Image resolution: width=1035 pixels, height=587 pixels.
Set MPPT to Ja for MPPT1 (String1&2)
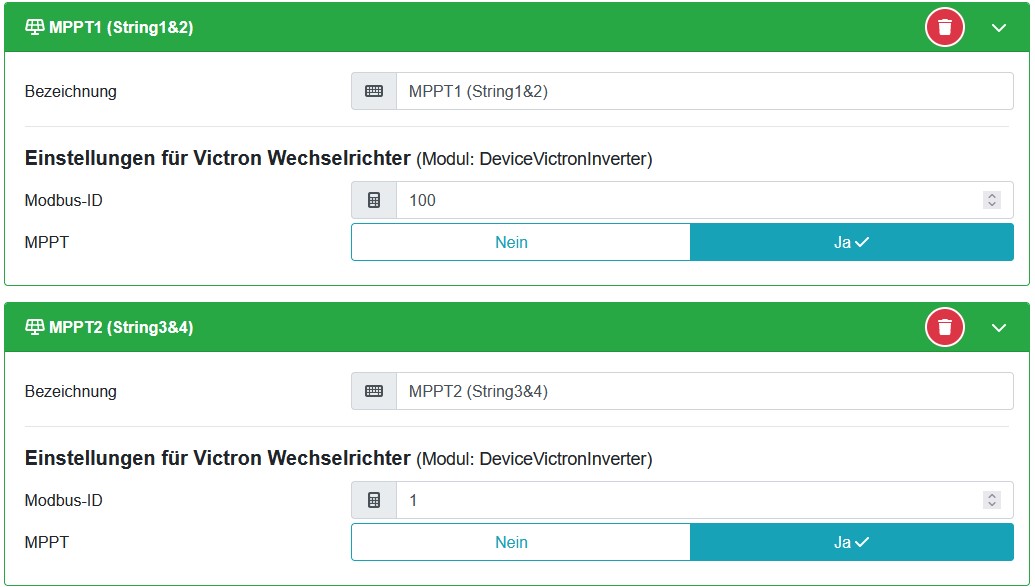(851, 242)
